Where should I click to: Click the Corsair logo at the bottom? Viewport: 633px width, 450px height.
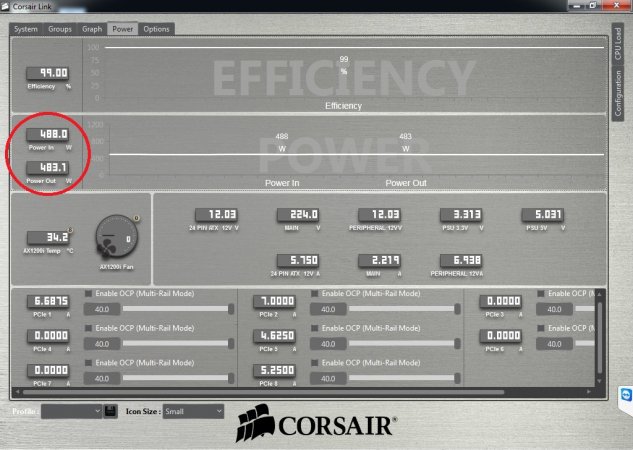tap(317, 423)
